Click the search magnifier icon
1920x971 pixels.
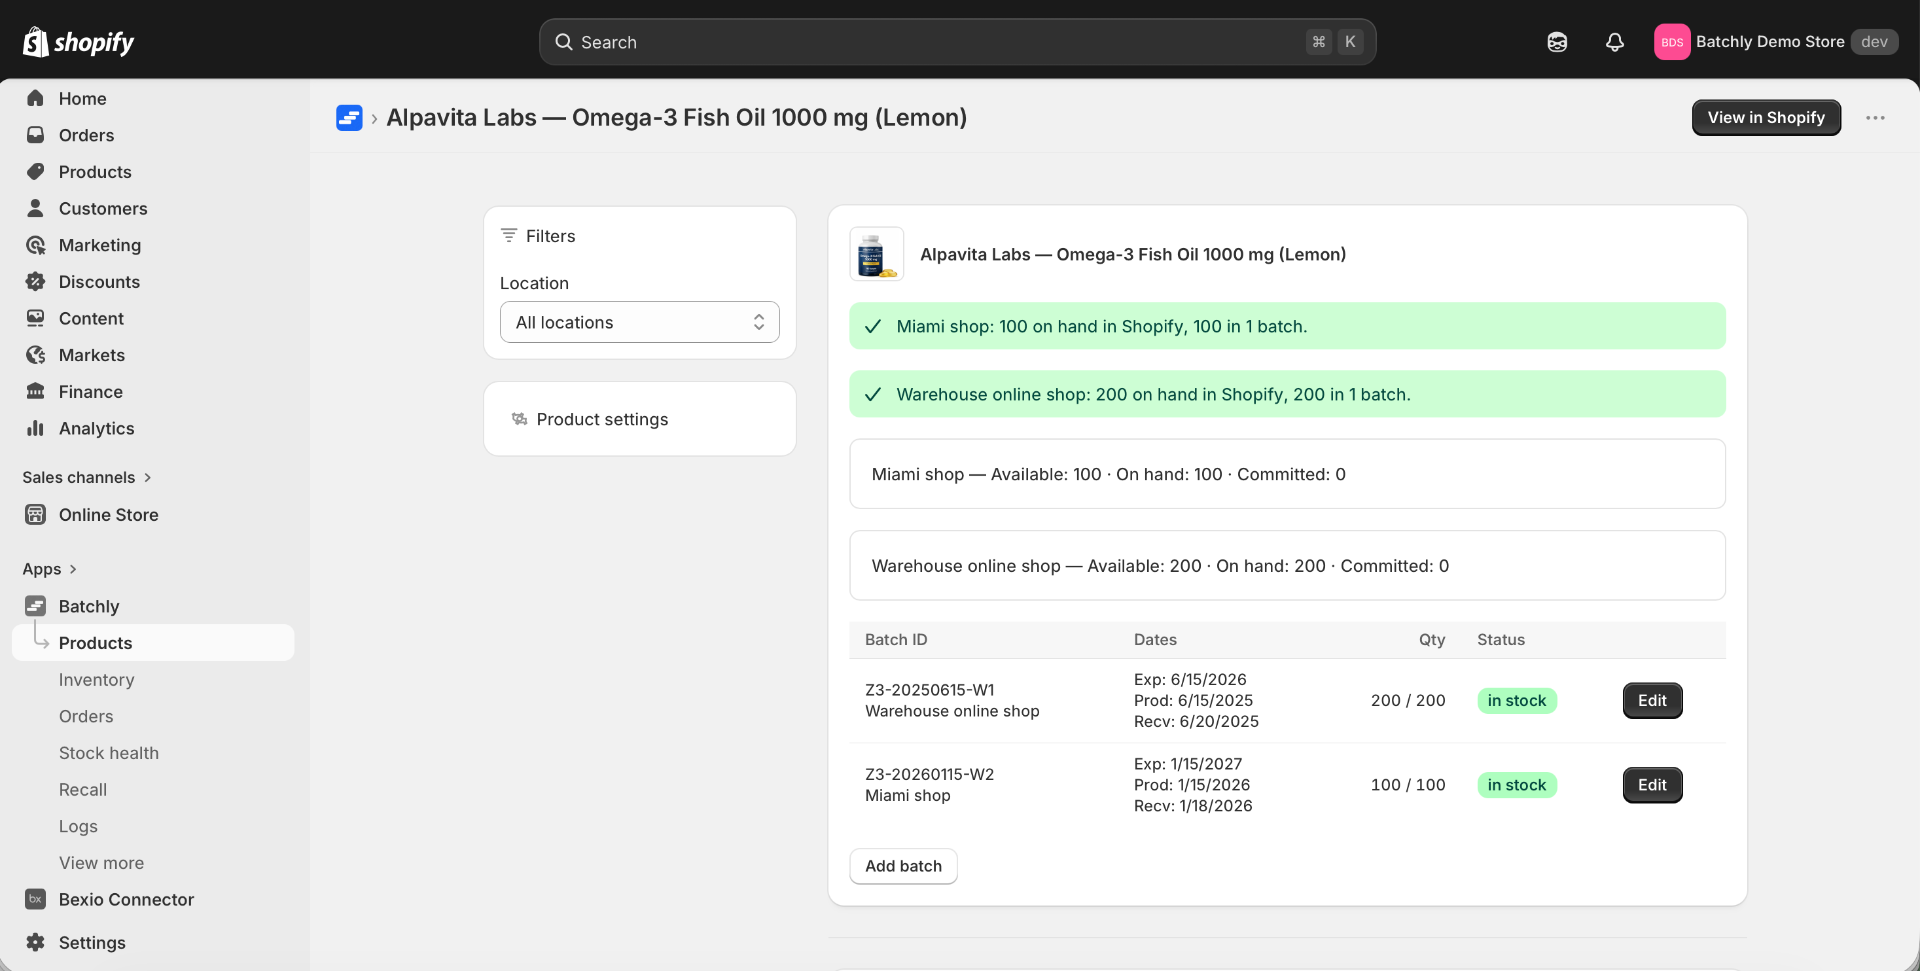[564, 42]
